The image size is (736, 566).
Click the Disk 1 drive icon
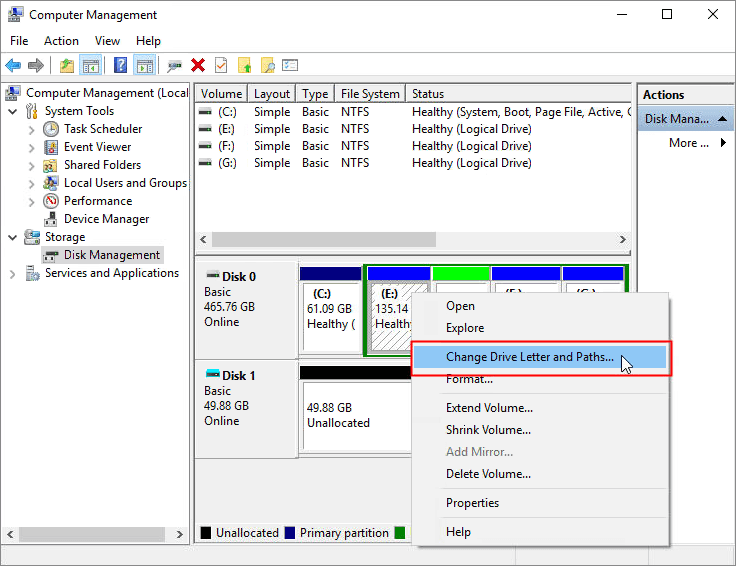(x=213, y=374)
